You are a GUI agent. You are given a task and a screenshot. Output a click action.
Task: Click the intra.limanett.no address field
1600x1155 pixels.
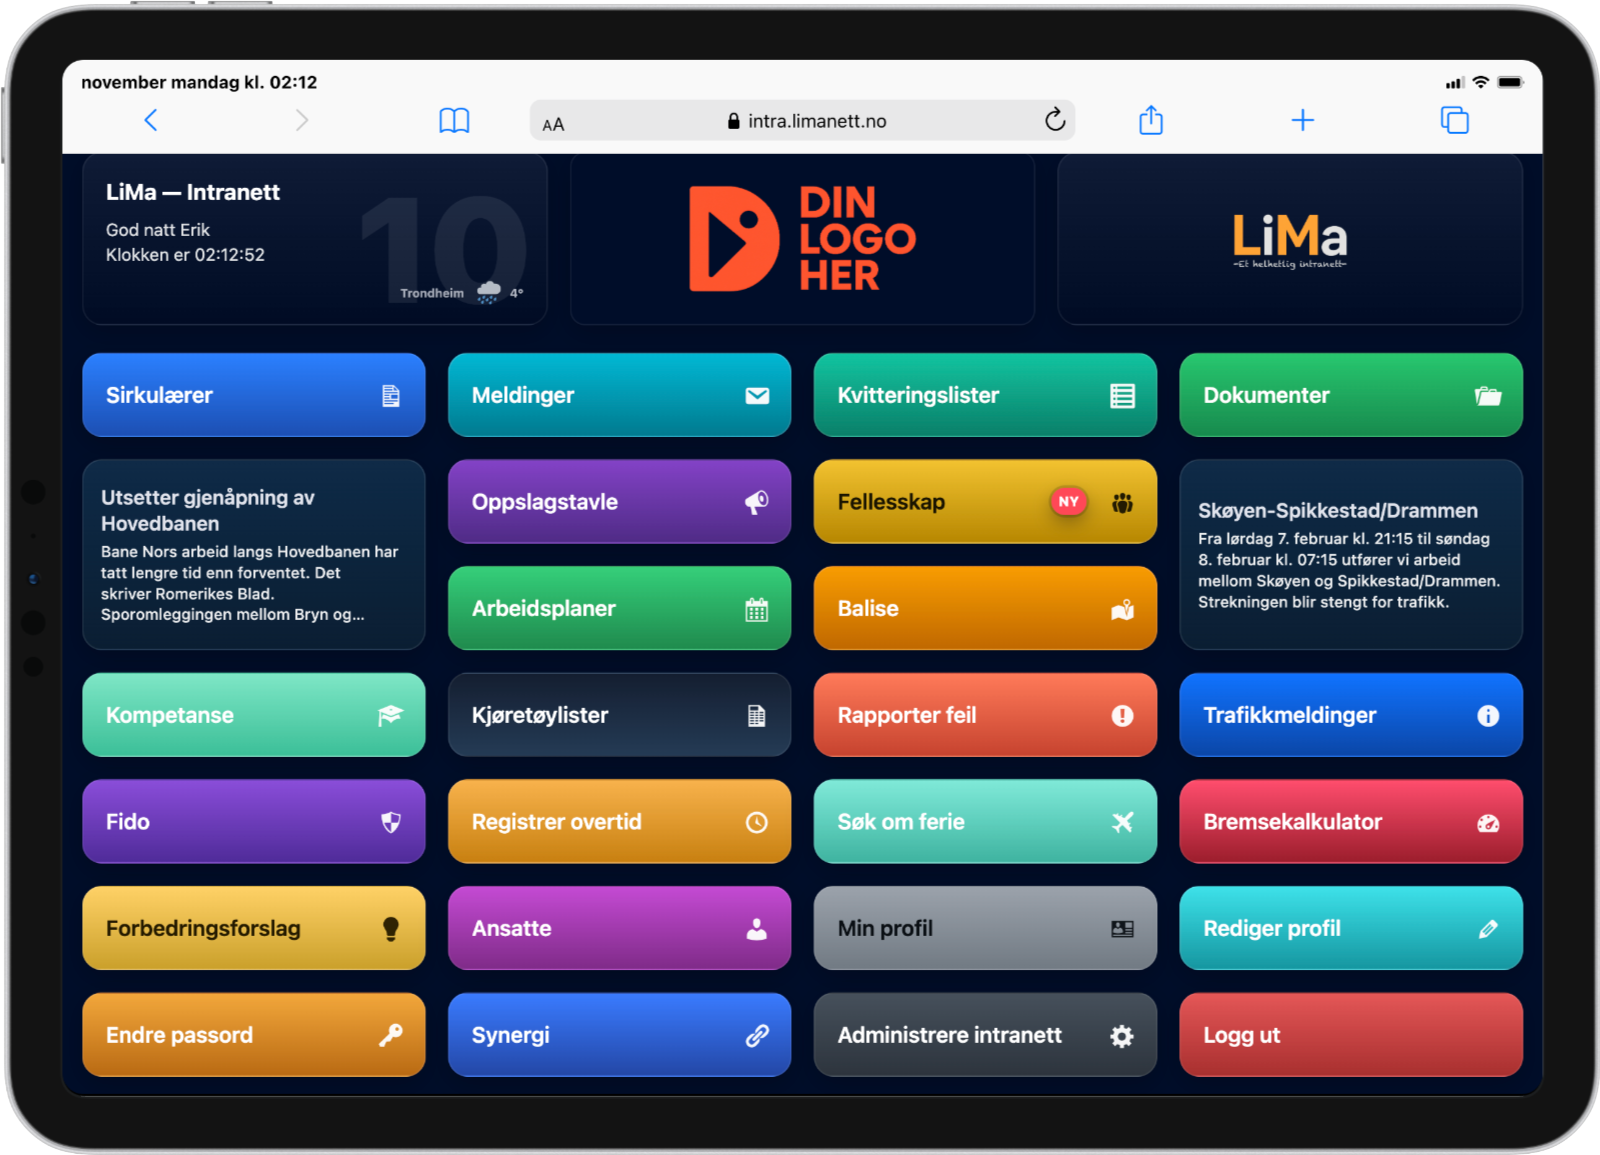coord(806,121)
